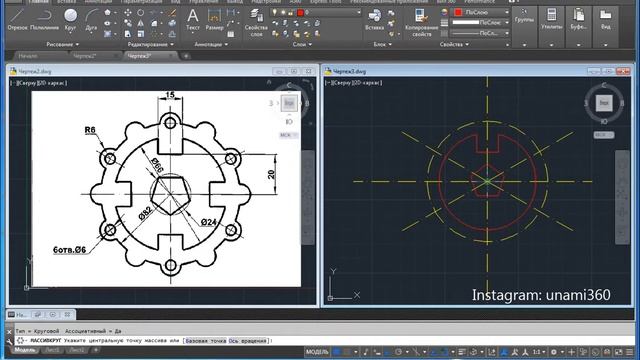
Task: Expand the Рисование panel
Action: (x=62, y=44)
